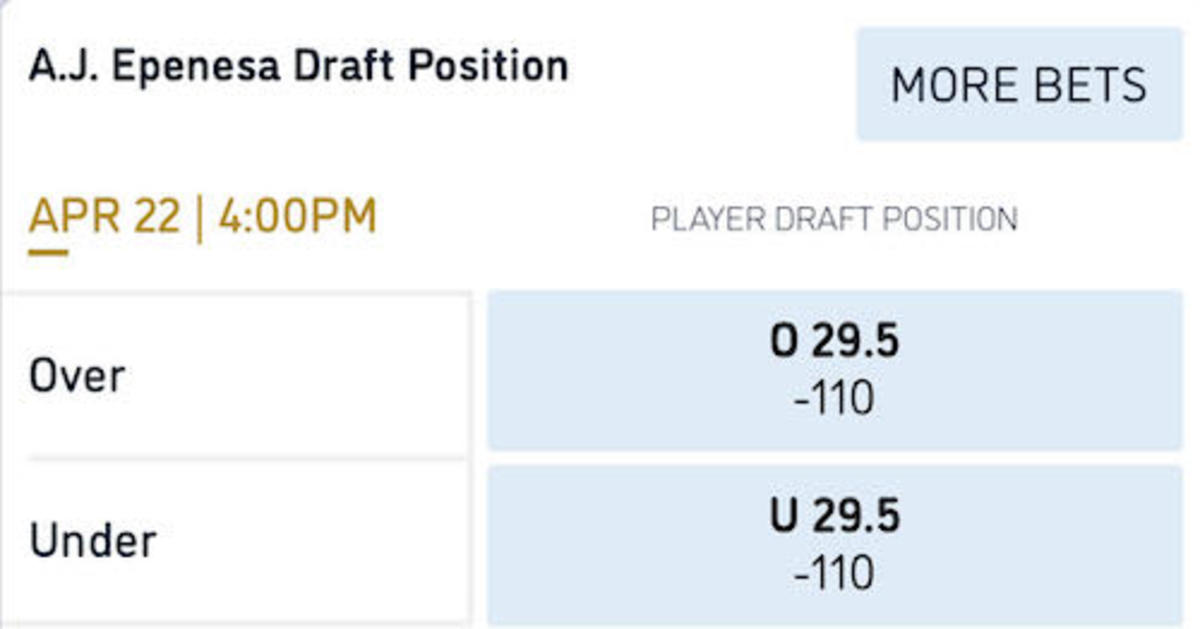
Task: Click the divider between Over and Under labels
Action: click(248, 459)
